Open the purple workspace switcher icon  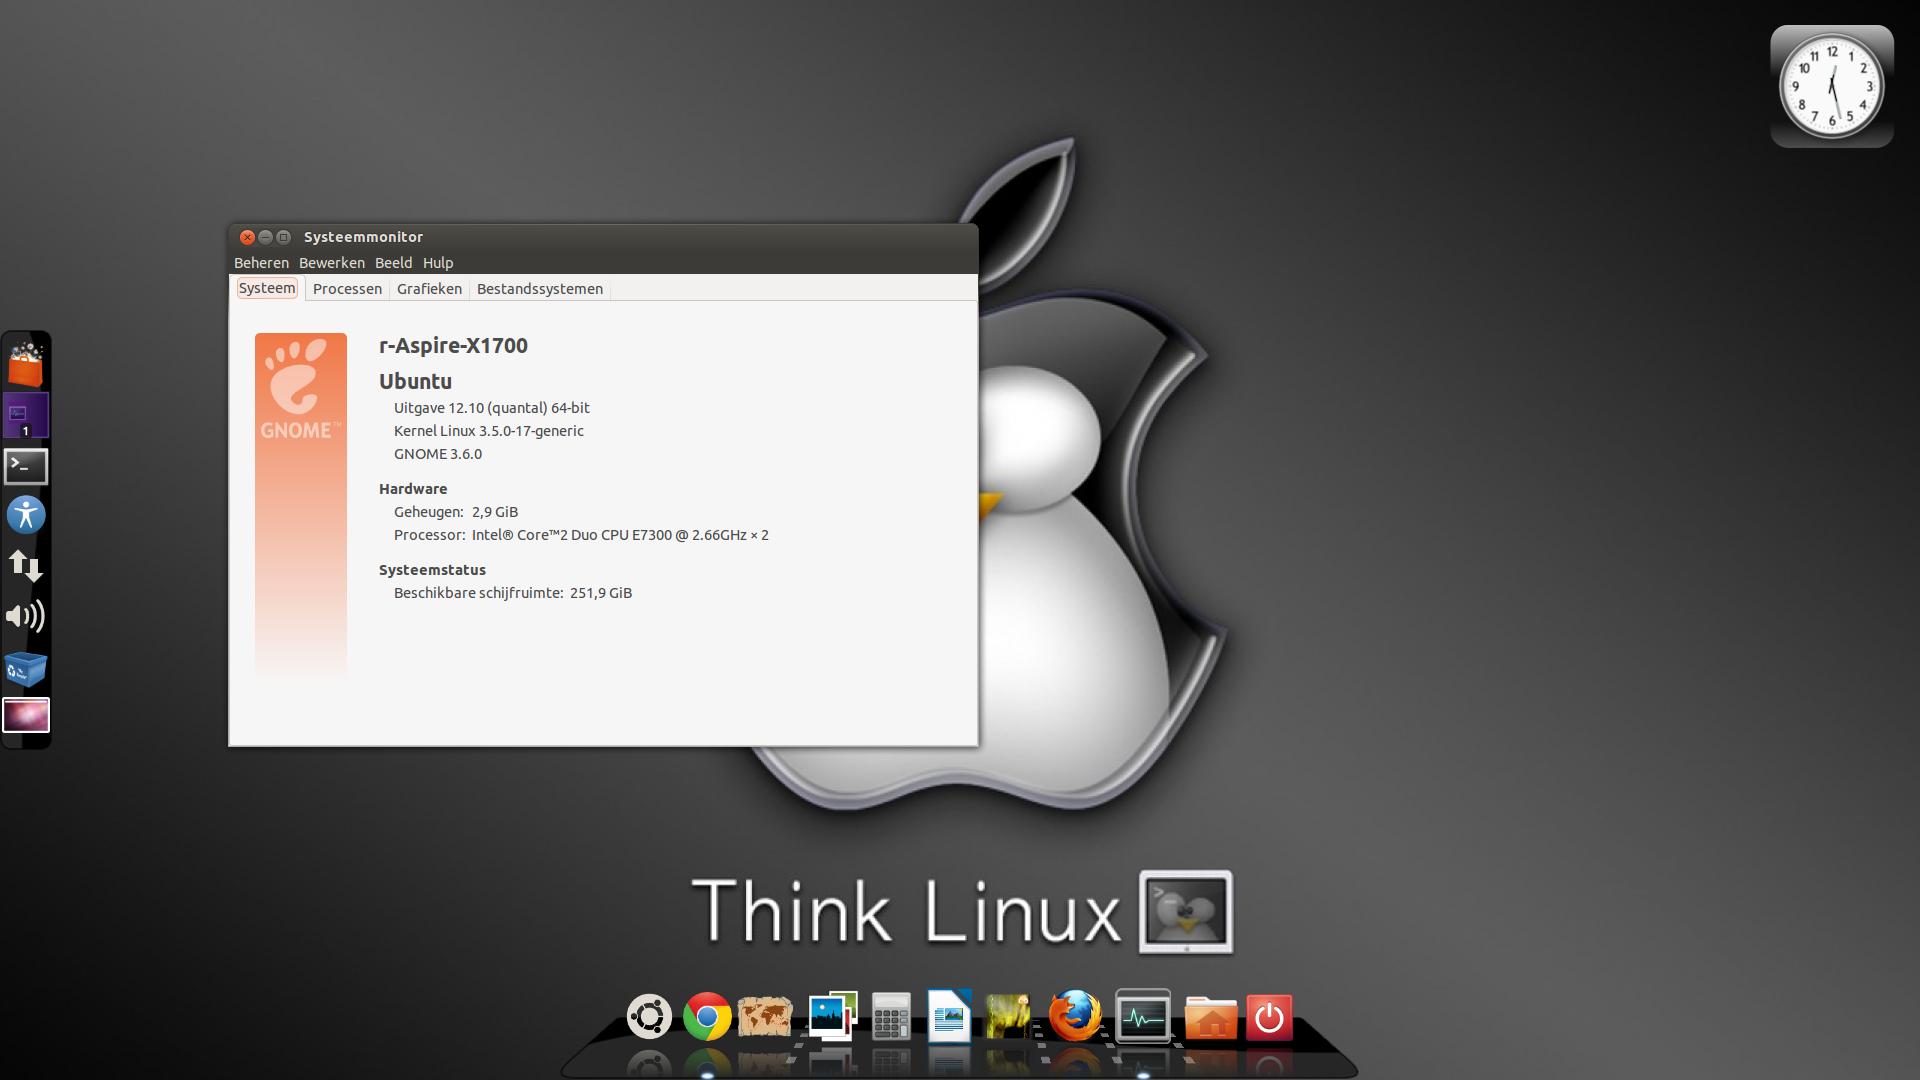(26, 415)
